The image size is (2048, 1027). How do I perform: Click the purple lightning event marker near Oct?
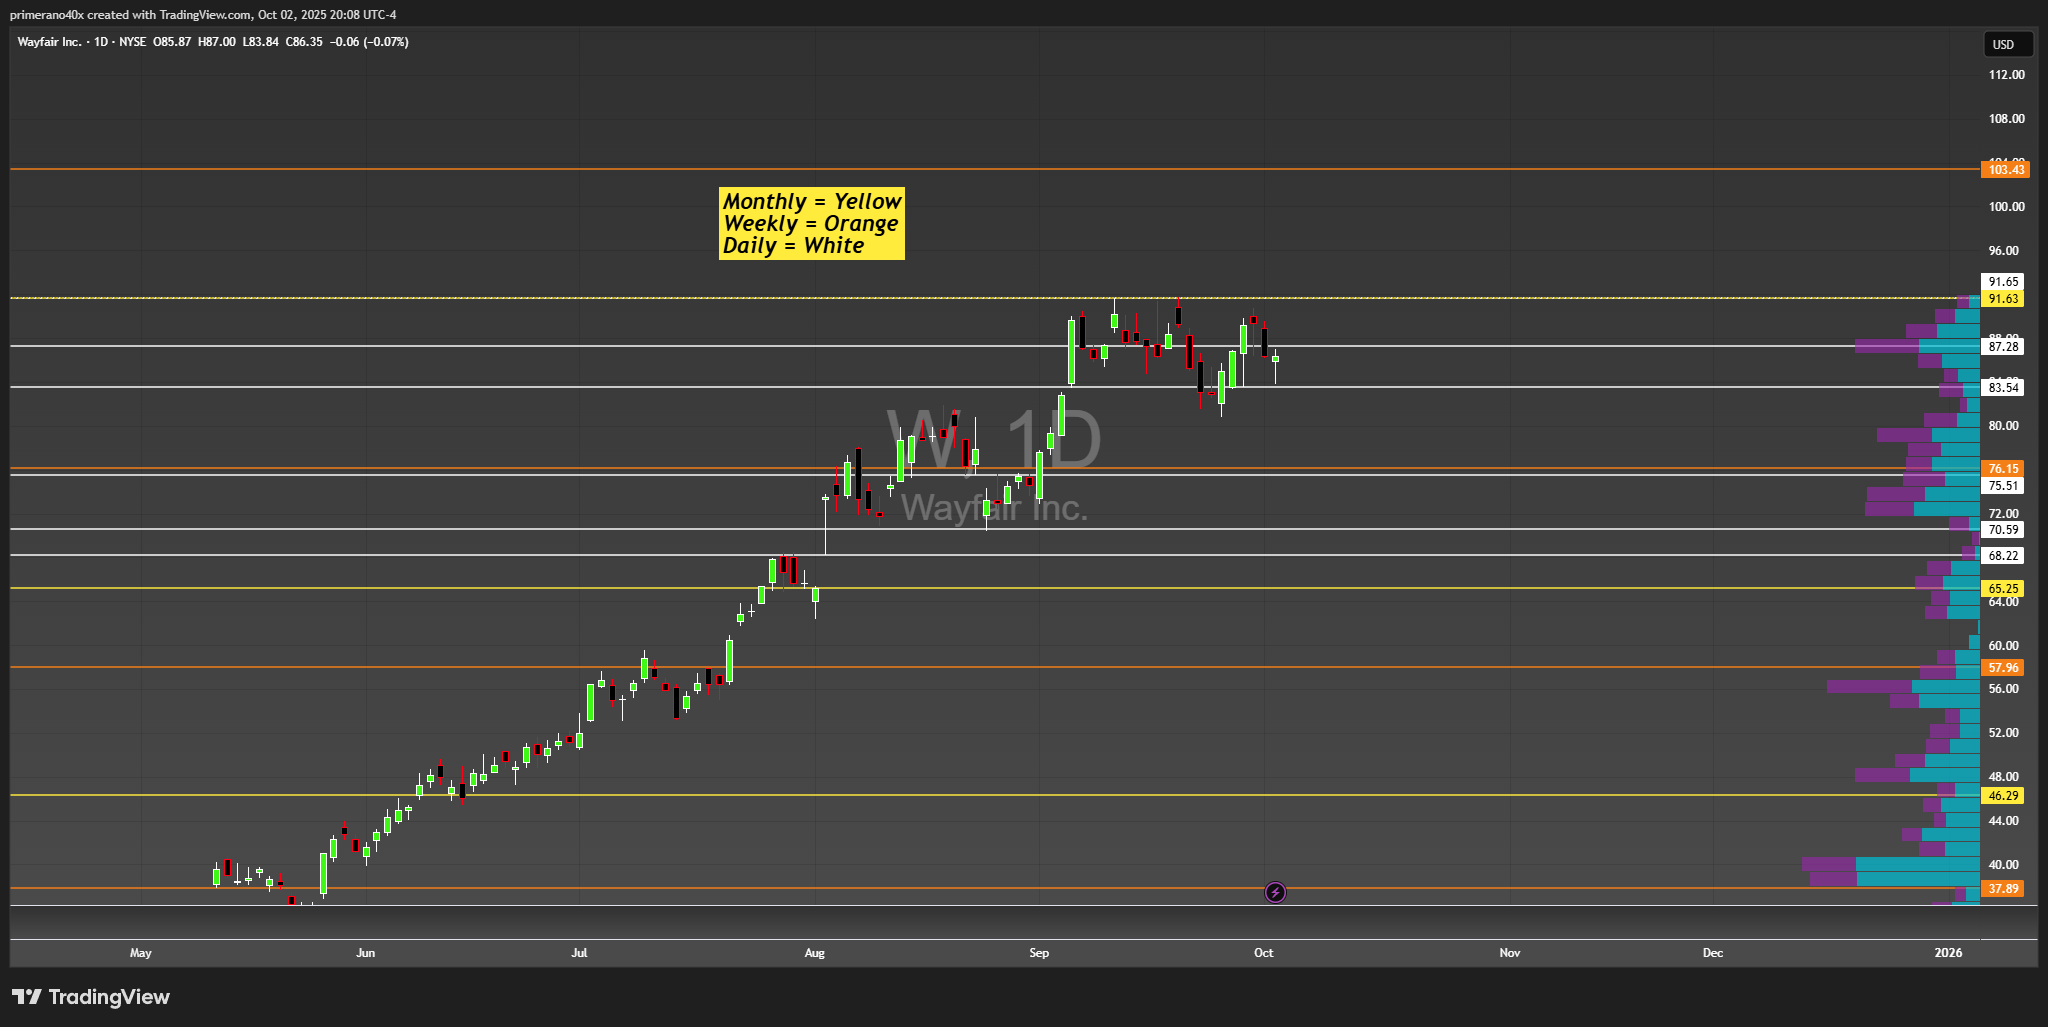pos(1275,892)
